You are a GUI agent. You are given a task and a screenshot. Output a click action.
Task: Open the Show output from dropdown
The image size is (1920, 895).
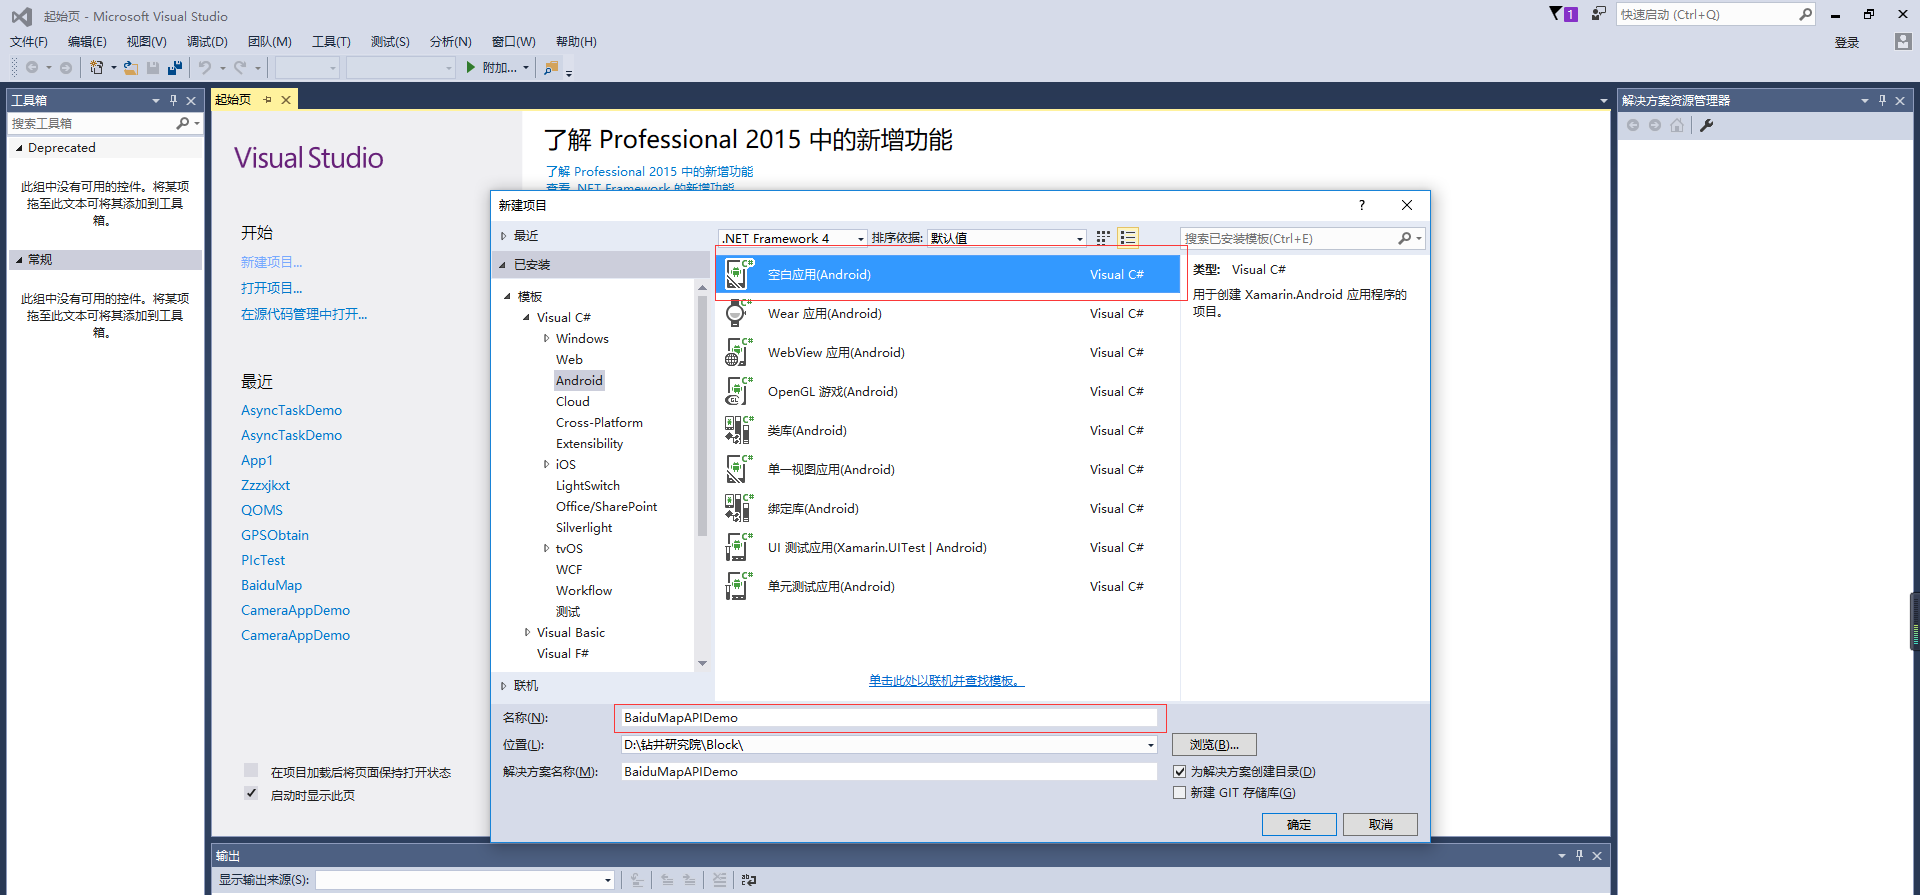[607, 880]
